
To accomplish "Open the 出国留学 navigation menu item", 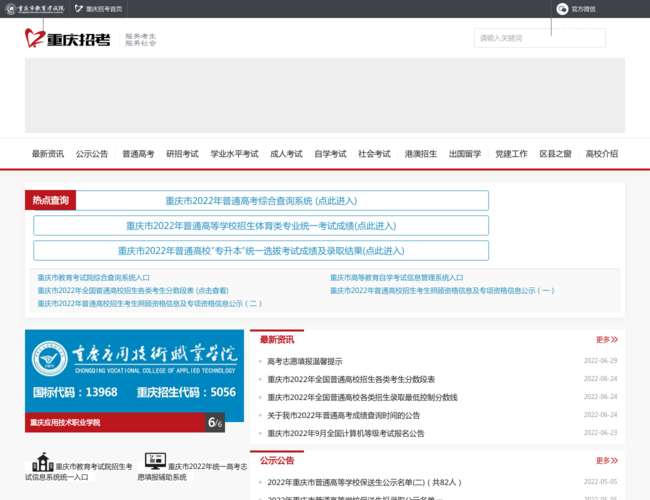I will click(x=465, y=154).
